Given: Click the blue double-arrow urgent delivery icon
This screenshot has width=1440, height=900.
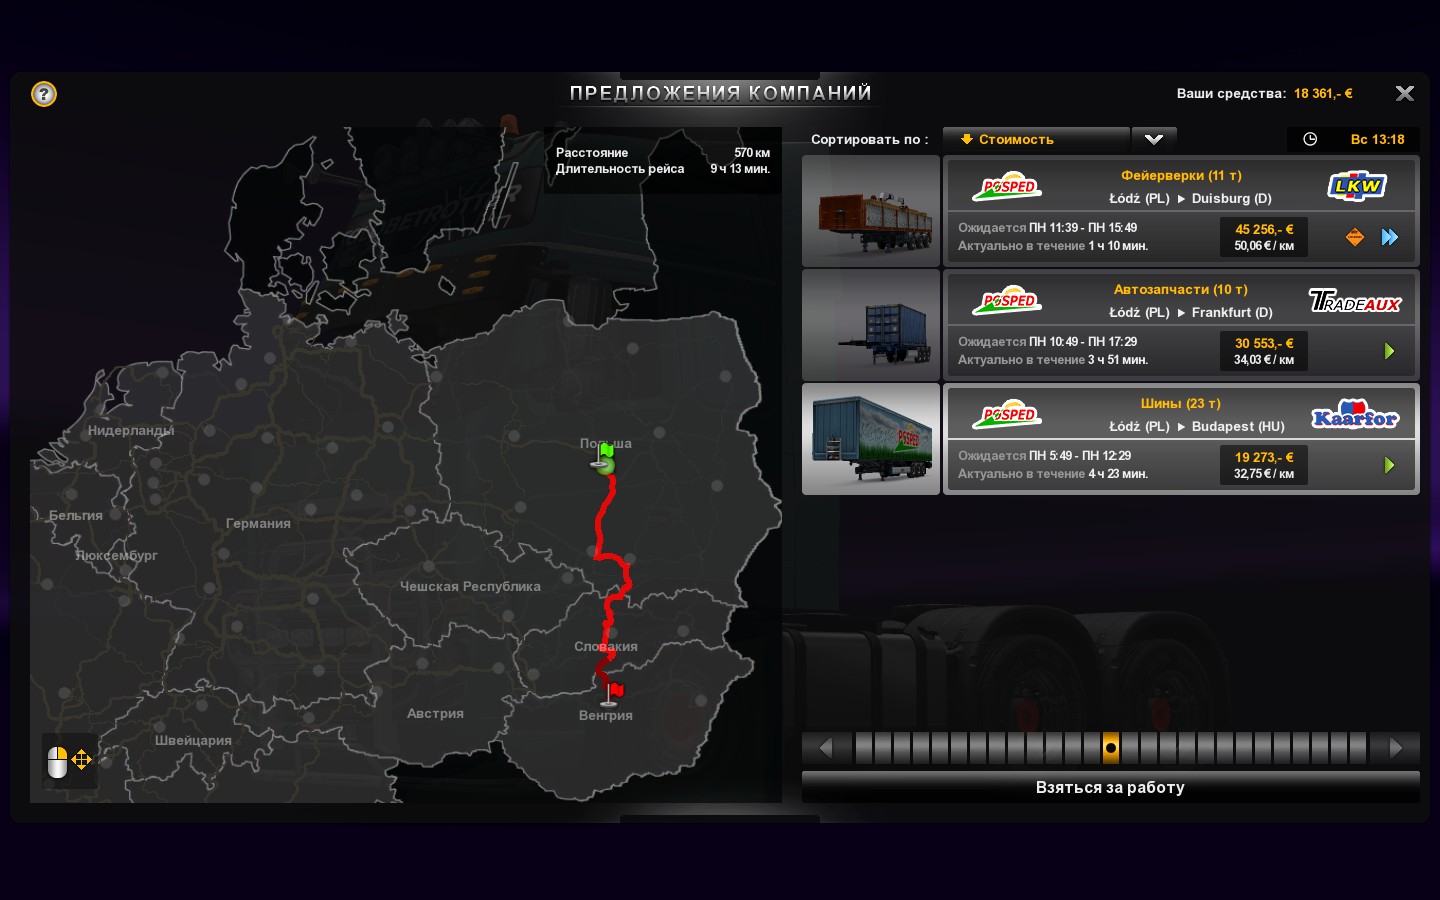Looking at the screenshot, I should coord(1390,237).
